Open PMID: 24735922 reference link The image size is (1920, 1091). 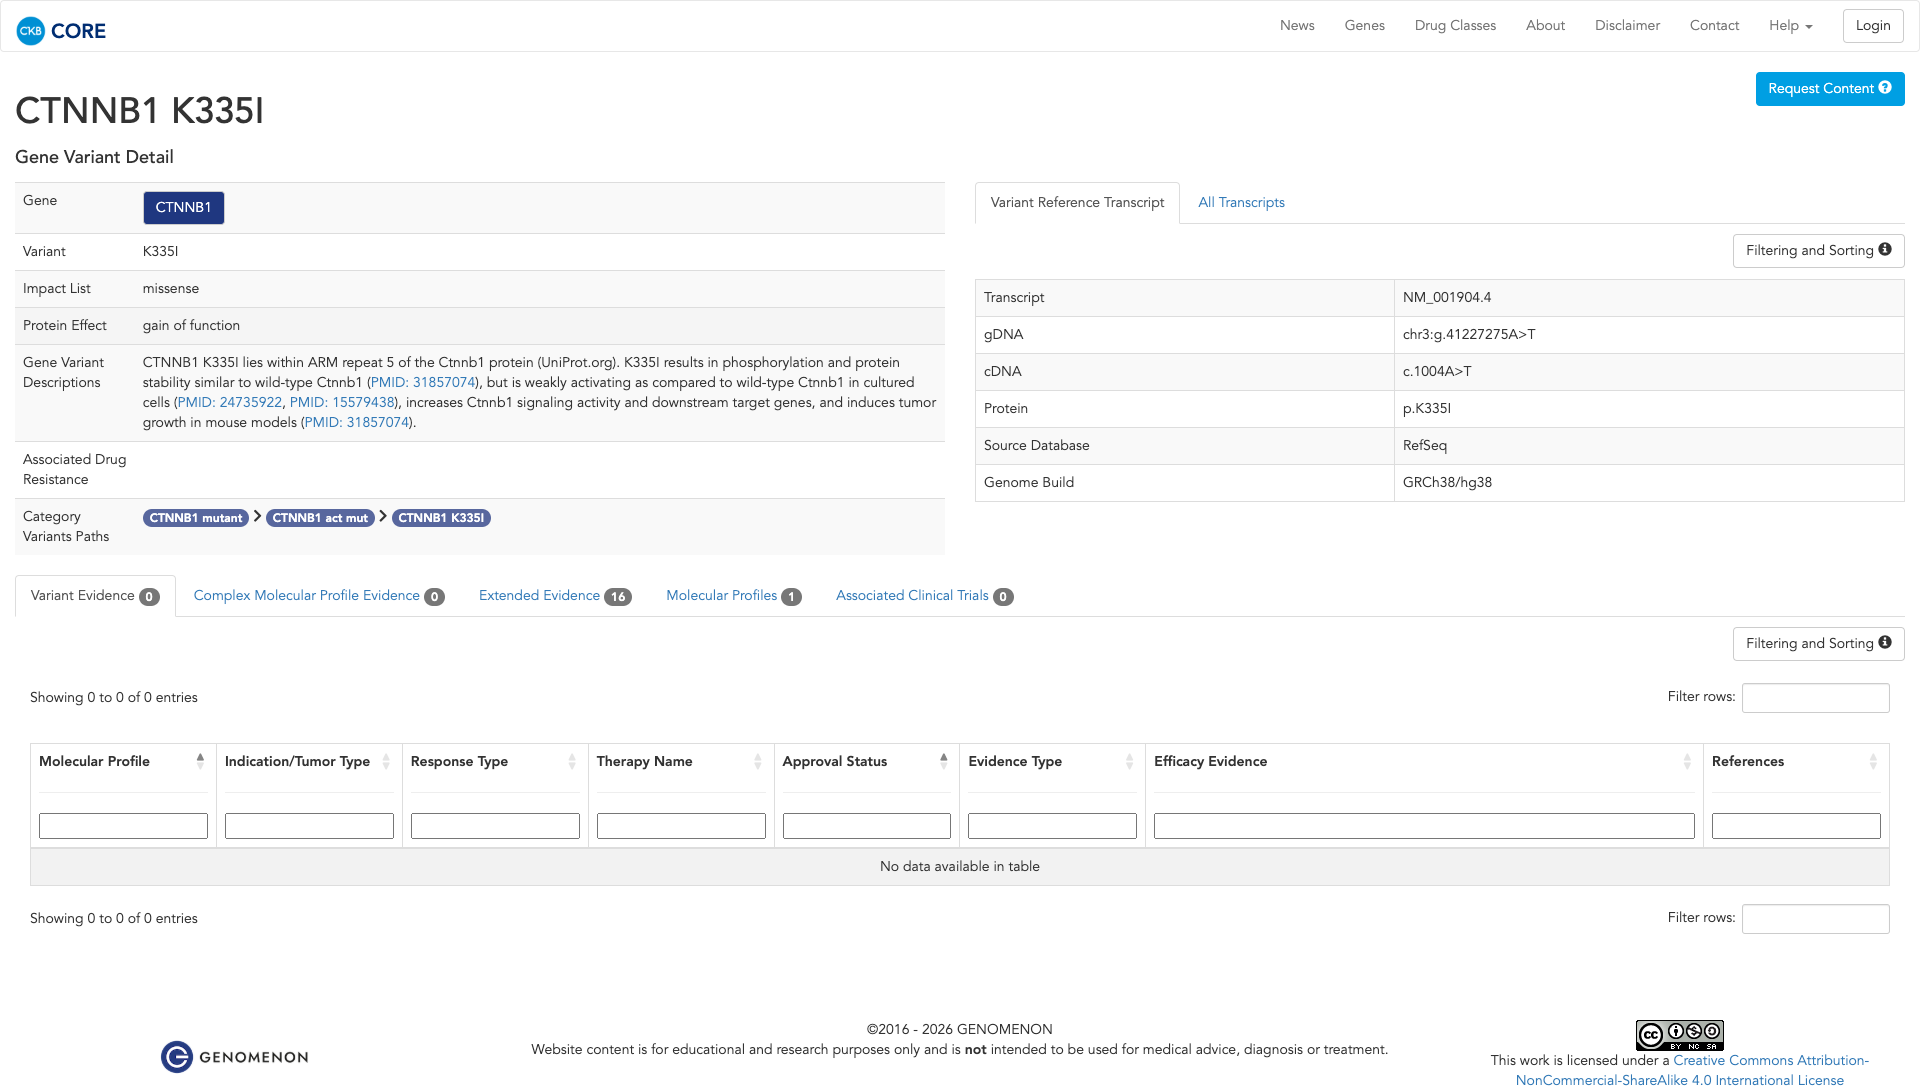(x=230, y=403)
